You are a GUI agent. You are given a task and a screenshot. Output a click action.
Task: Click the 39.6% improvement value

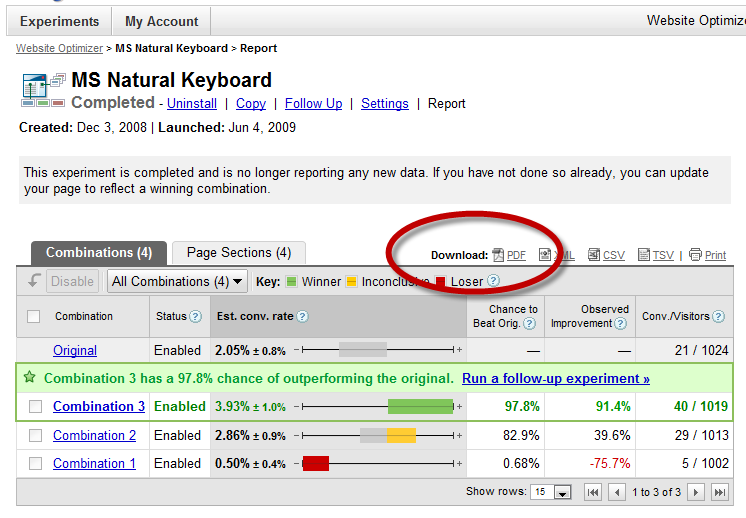point(612,435)
